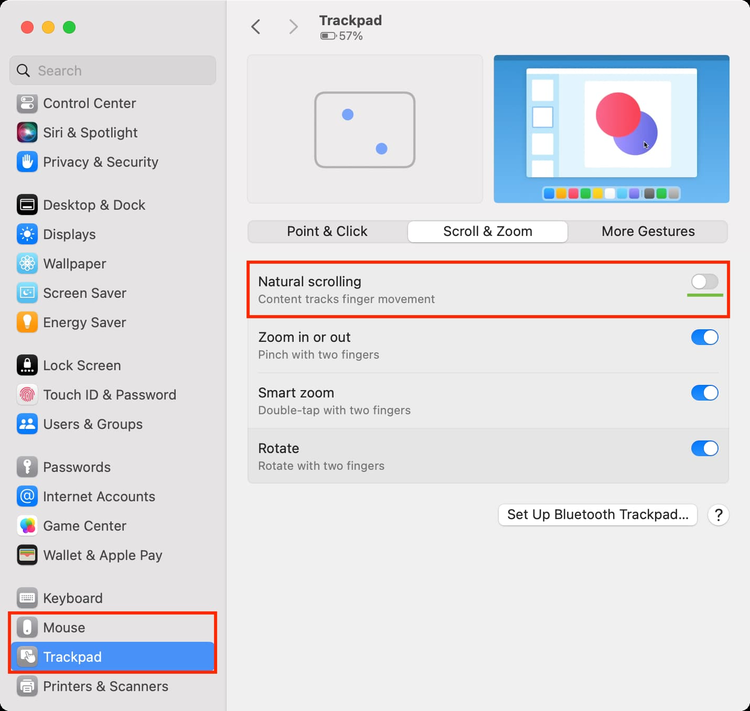
Task: Click the trackpad battery indicator icon
Action: pyautogui.click(x=328, y=36)
